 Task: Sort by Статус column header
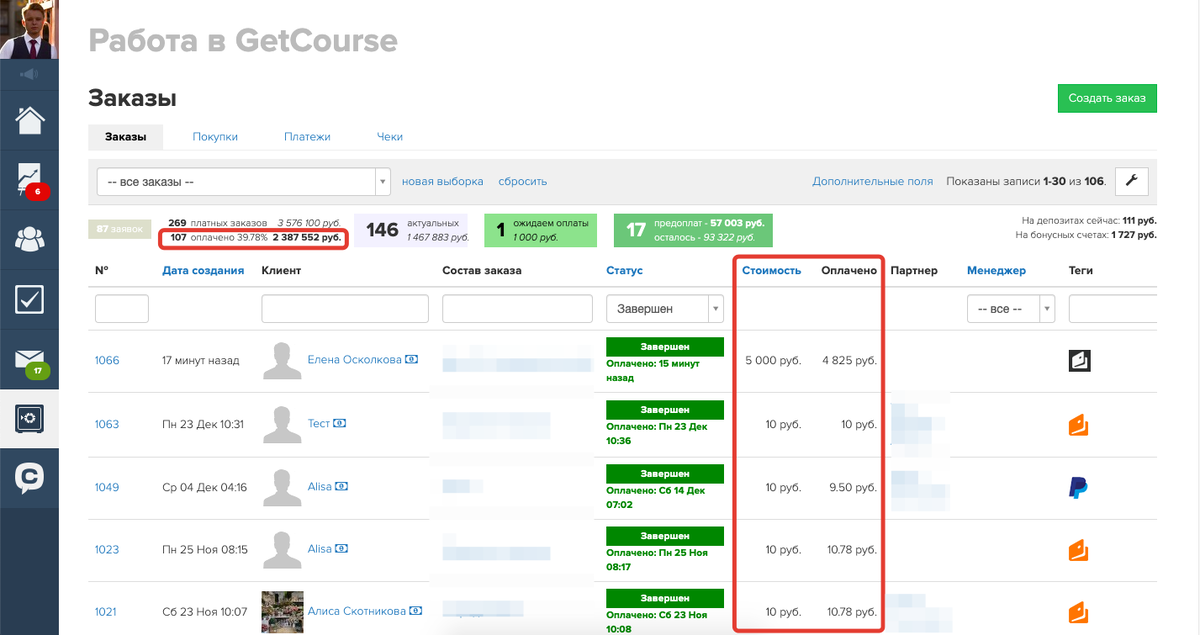(x=624, y=270)
